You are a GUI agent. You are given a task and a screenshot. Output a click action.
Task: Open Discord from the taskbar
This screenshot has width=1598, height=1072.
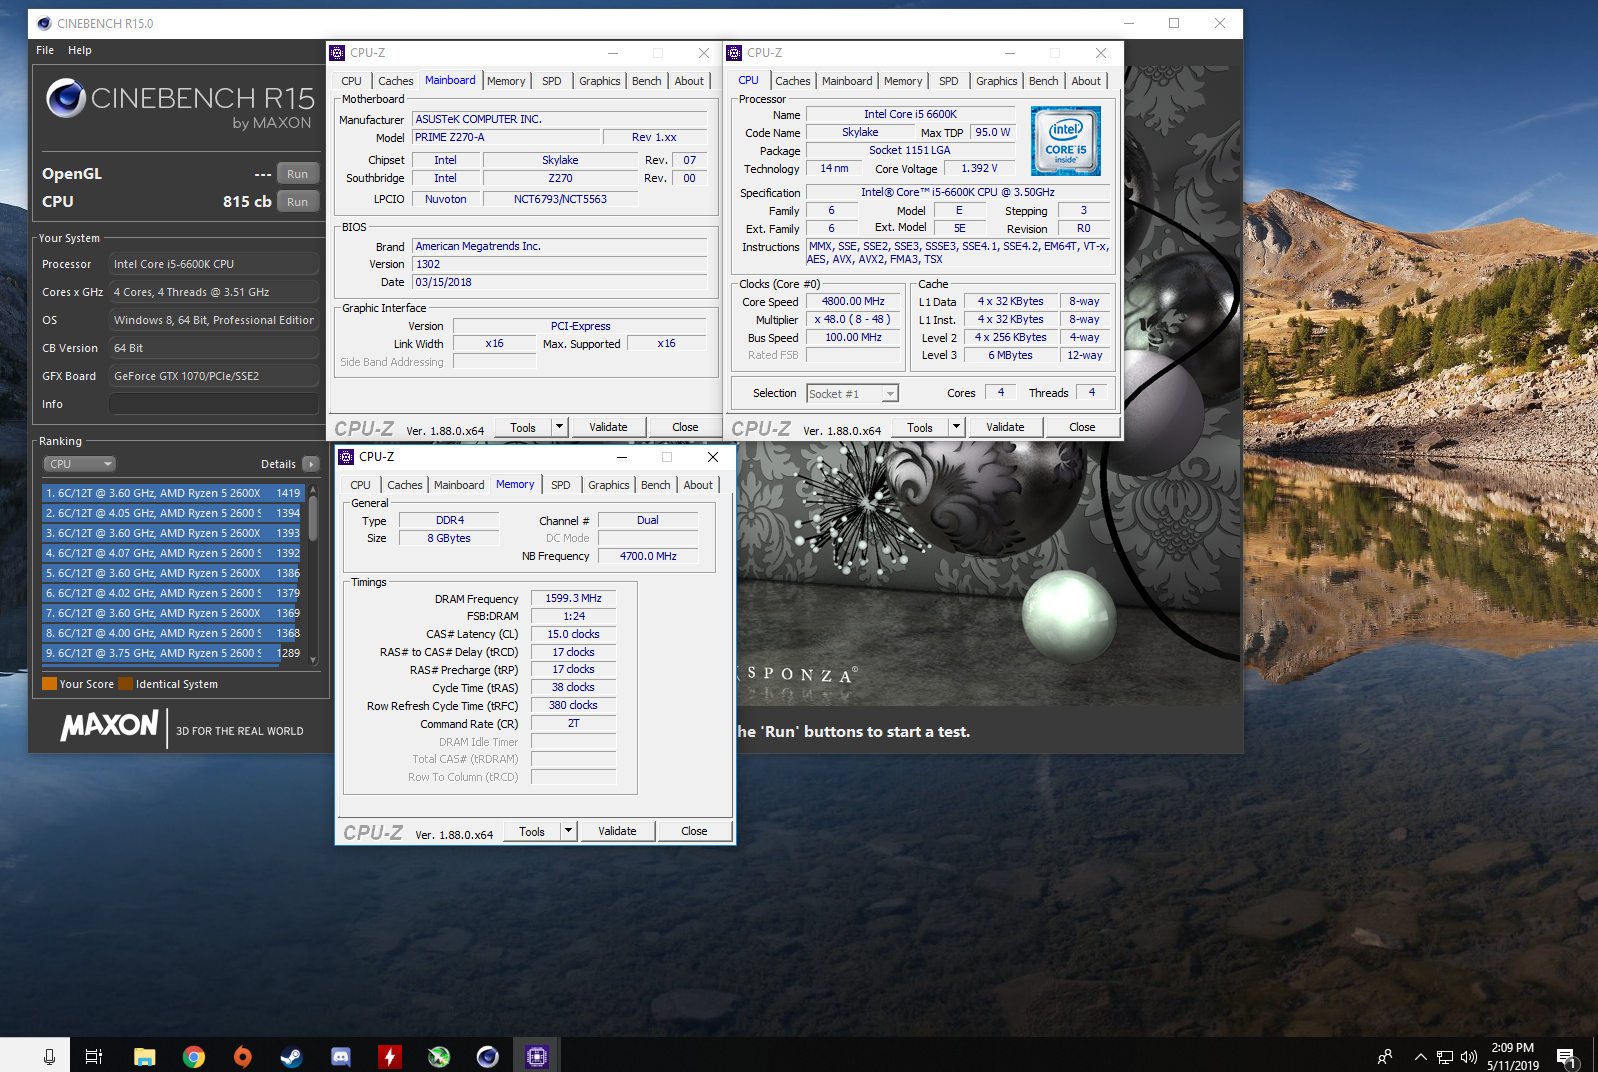click(340, 1056)
